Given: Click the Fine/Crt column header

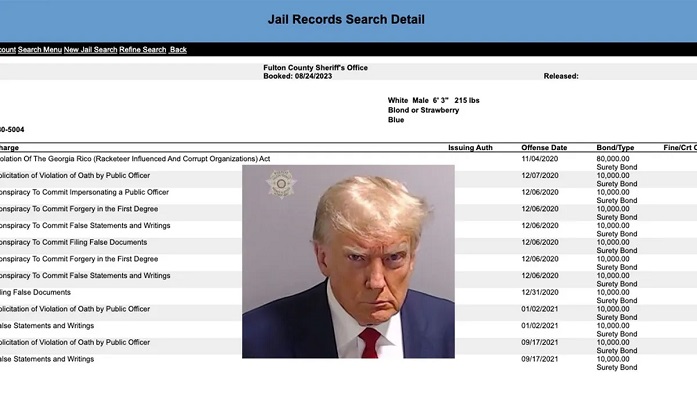Looking at the screenshot, I should point(679,148).
